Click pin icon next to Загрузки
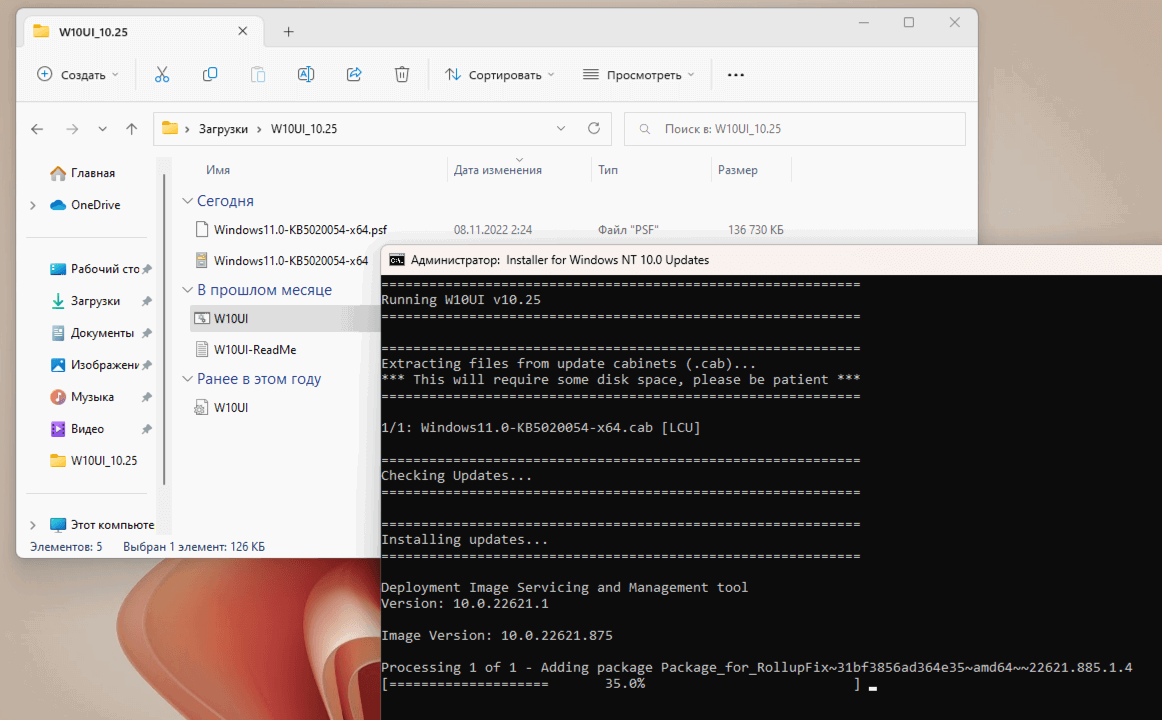 (x=147, y=301)
